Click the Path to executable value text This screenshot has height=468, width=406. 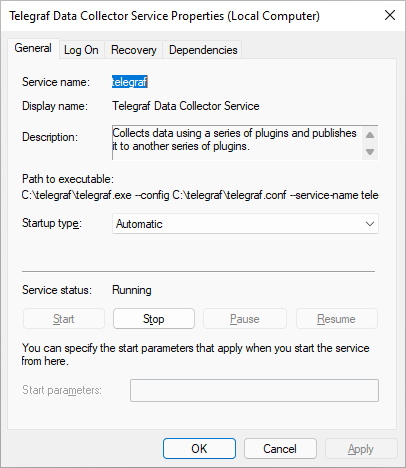(200, 195)
